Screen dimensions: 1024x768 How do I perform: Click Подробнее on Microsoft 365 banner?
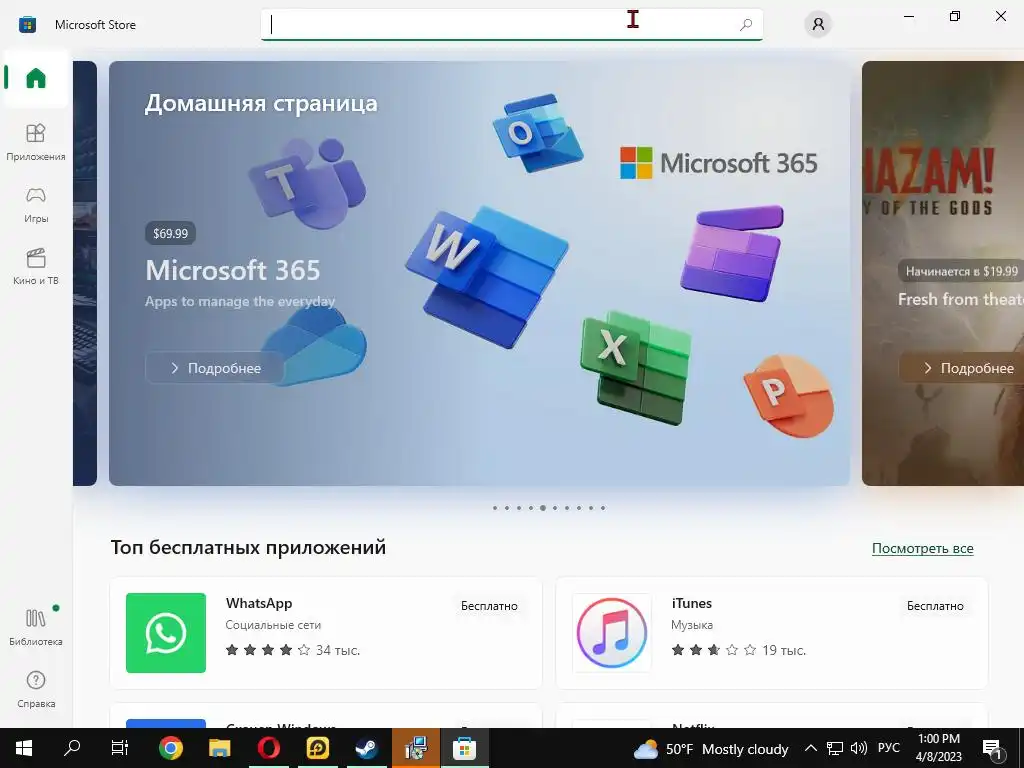click(x=215, y=368)
